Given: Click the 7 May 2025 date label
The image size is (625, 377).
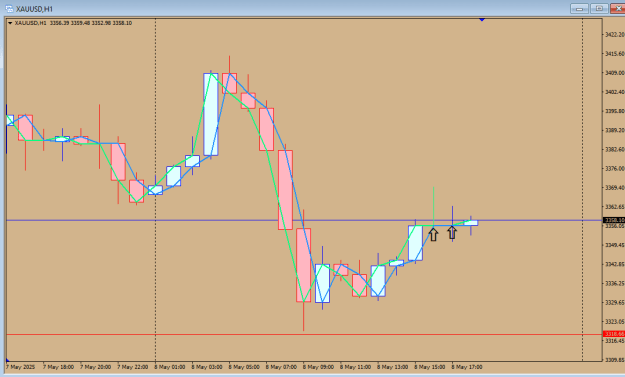Looking at the screenshot, I should tap(20, 367).
